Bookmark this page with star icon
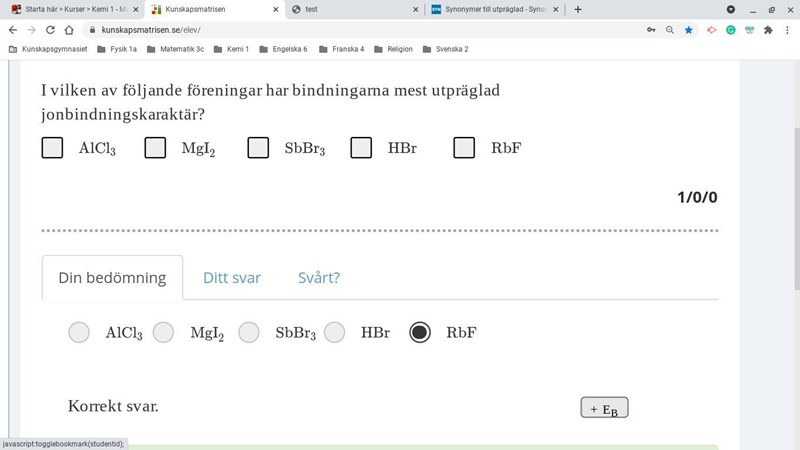Image resolution: width=800 pixels, height=450 pixels. [x=689, y=30]
